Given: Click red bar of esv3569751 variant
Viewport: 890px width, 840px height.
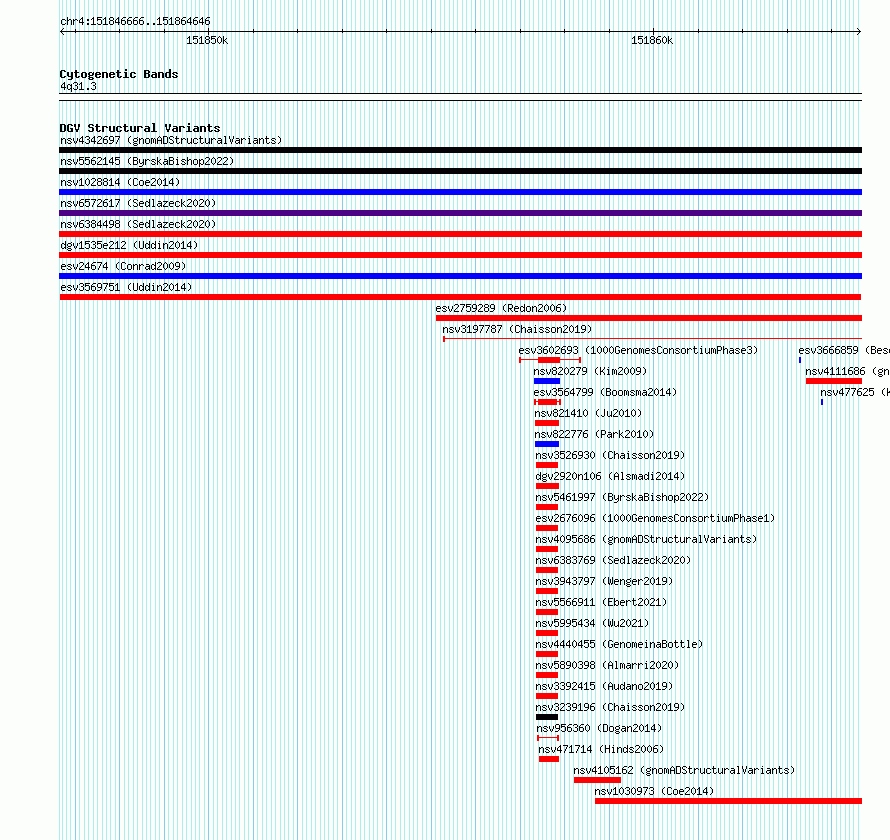Looking at the screenshot, I should [460, 297].
